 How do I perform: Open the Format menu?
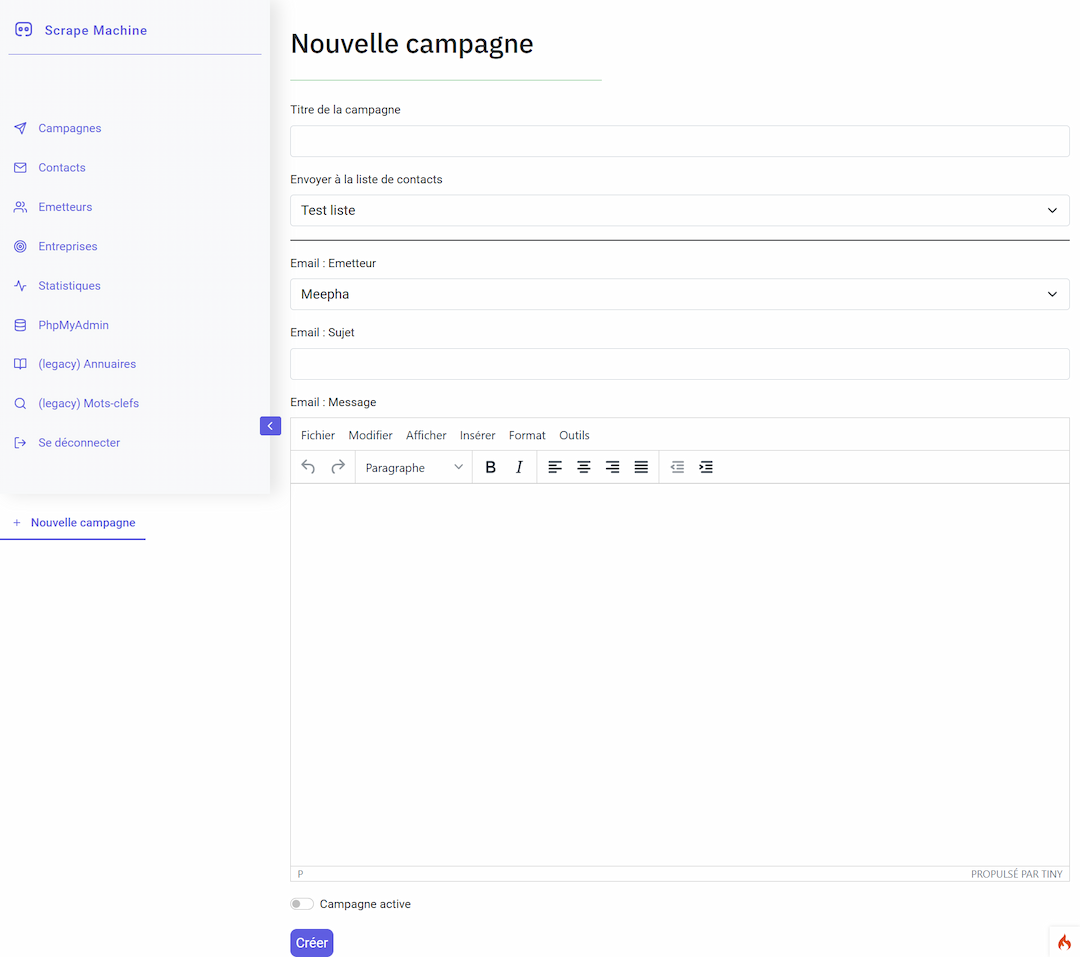(527, 435)
